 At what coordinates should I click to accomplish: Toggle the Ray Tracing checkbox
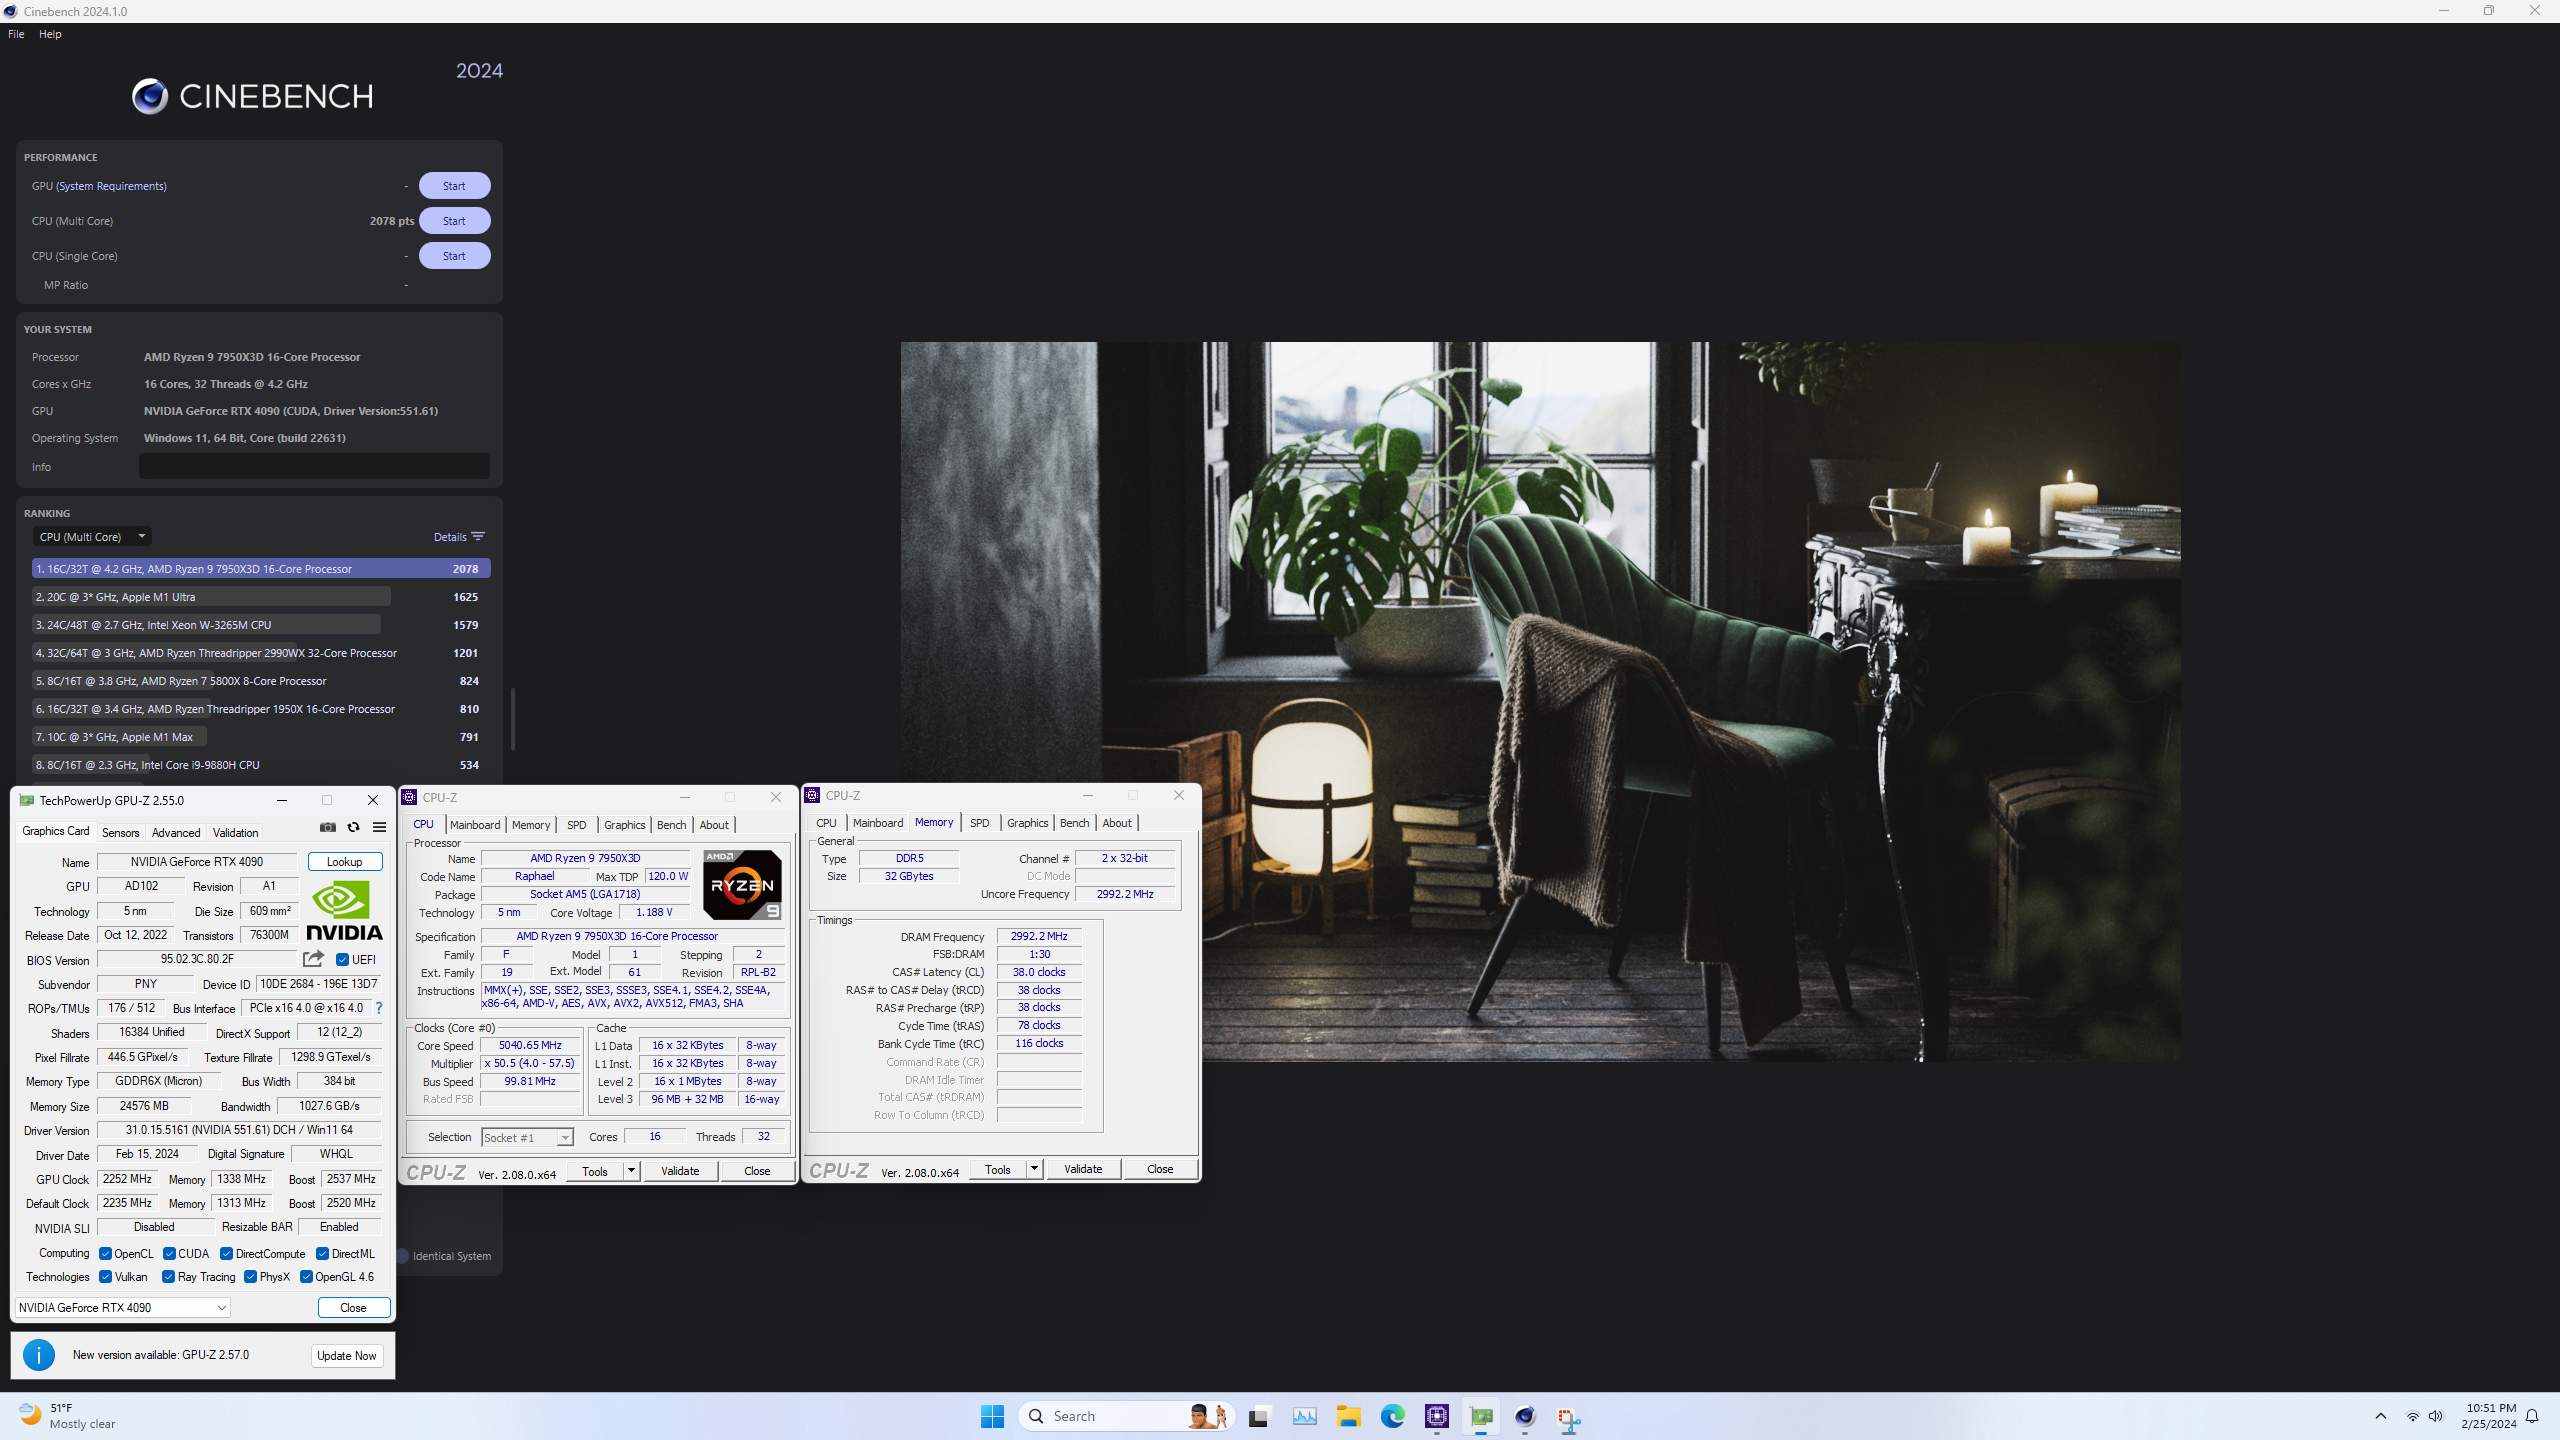[169, 1277]
